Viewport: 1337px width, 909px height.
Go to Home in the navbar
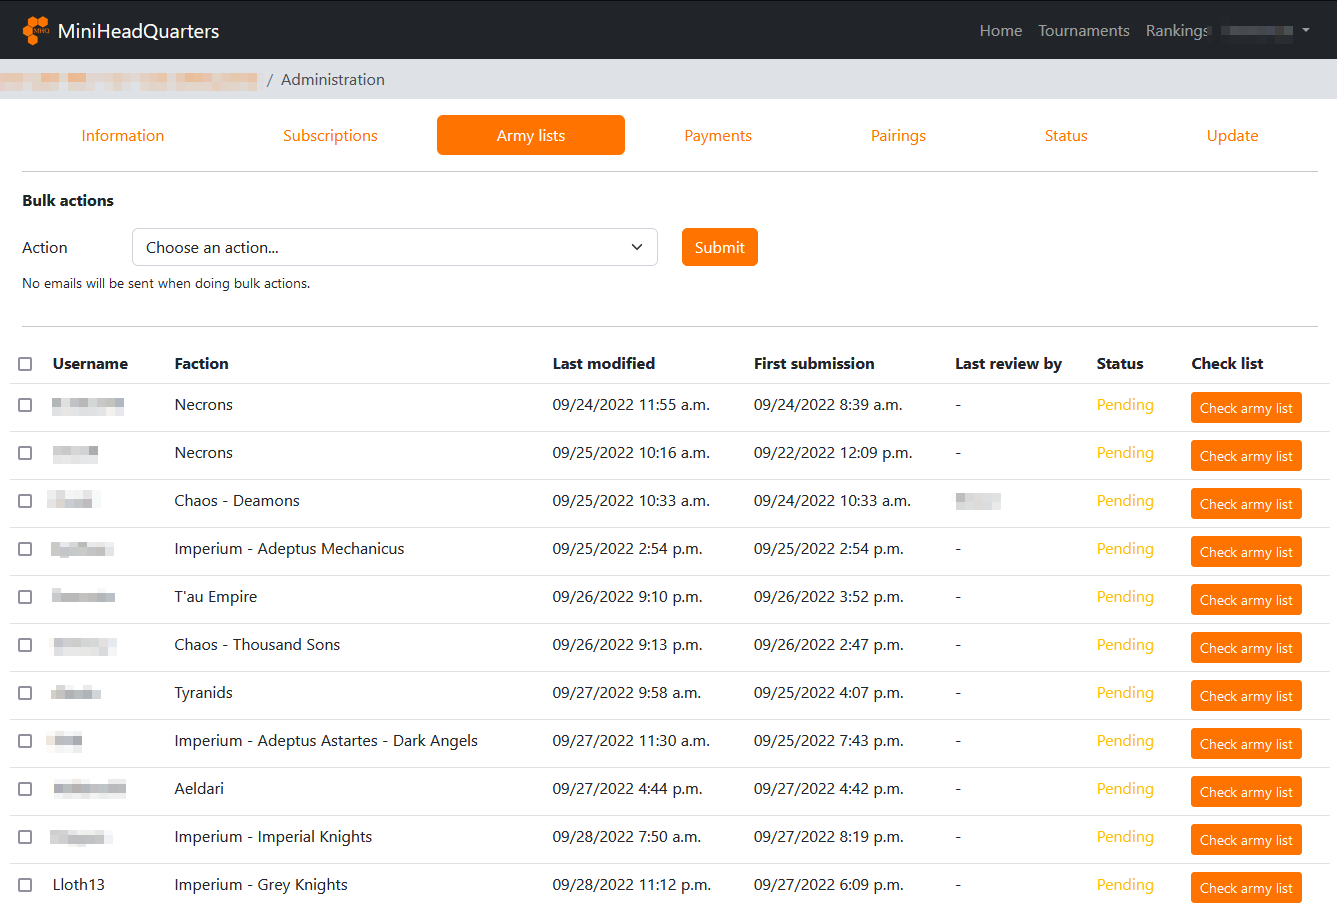tap(1000, 31)
